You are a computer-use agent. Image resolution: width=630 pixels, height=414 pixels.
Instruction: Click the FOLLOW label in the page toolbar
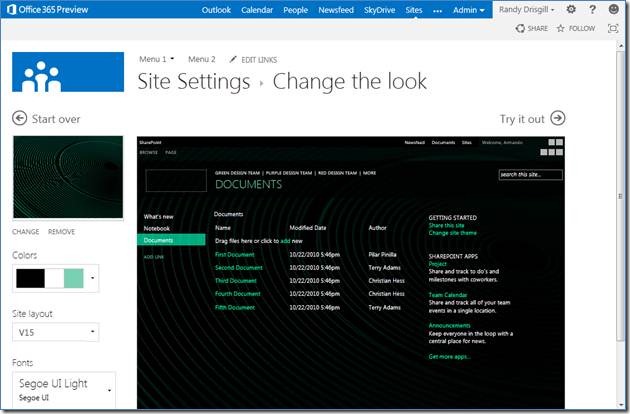point(582,29)
